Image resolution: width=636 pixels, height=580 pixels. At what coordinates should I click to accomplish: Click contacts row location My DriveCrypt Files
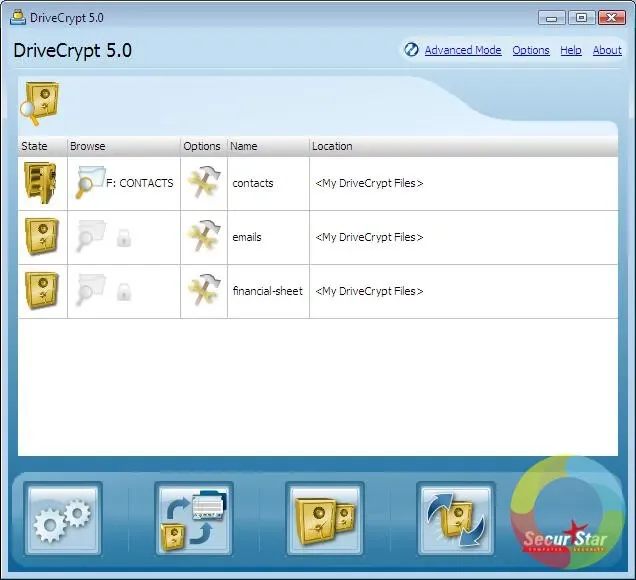(369, 183)
